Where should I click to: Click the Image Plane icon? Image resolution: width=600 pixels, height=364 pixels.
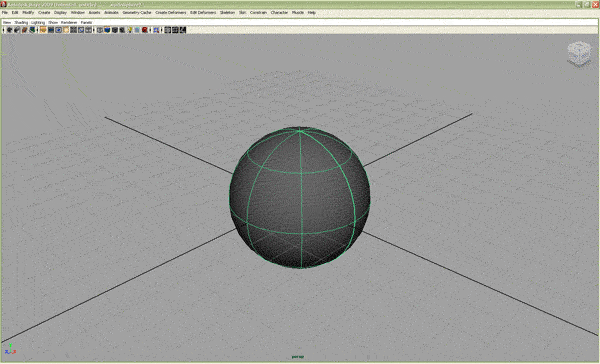(32, 30)
